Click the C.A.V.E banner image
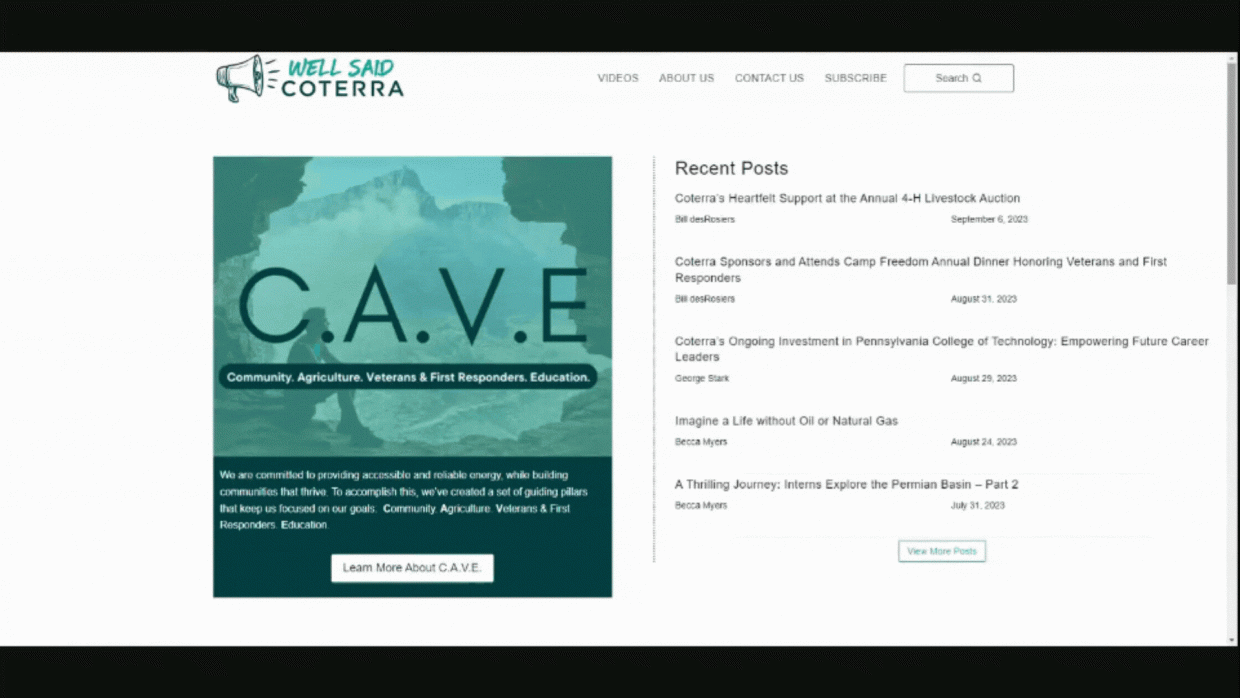 pos(412,306)
